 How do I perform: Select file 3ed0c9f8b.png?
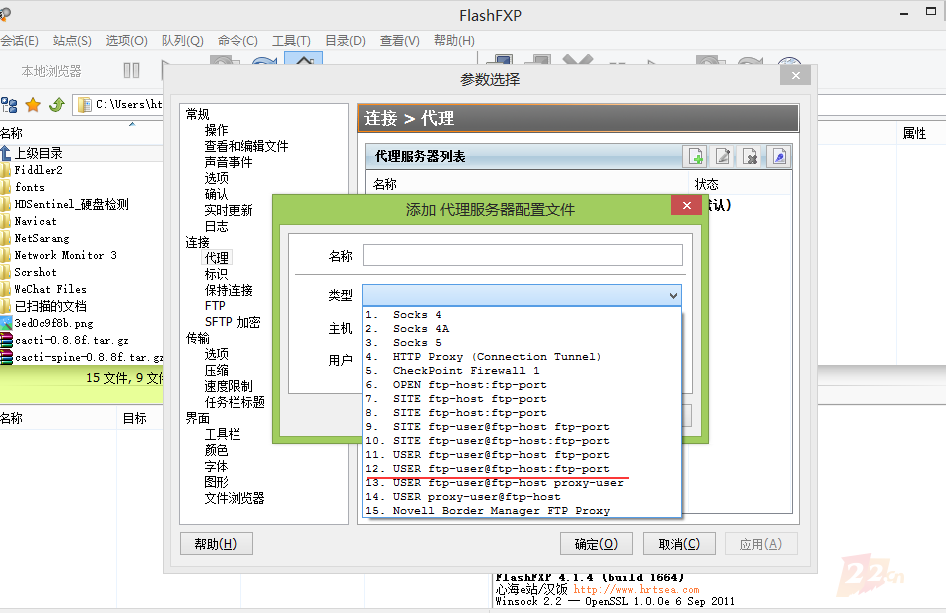pos(53,323)
